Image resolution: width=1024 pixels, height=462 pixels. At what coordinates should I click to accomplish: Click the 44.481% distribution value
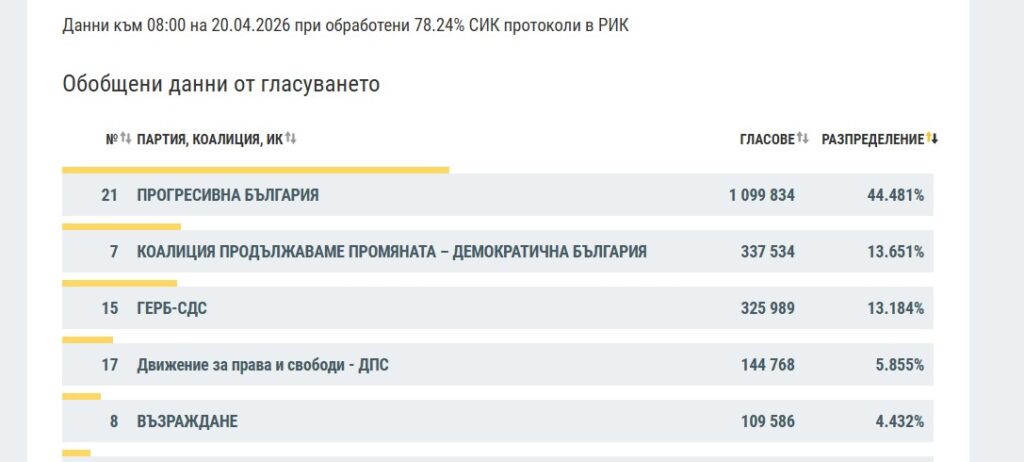click(895, 195)
